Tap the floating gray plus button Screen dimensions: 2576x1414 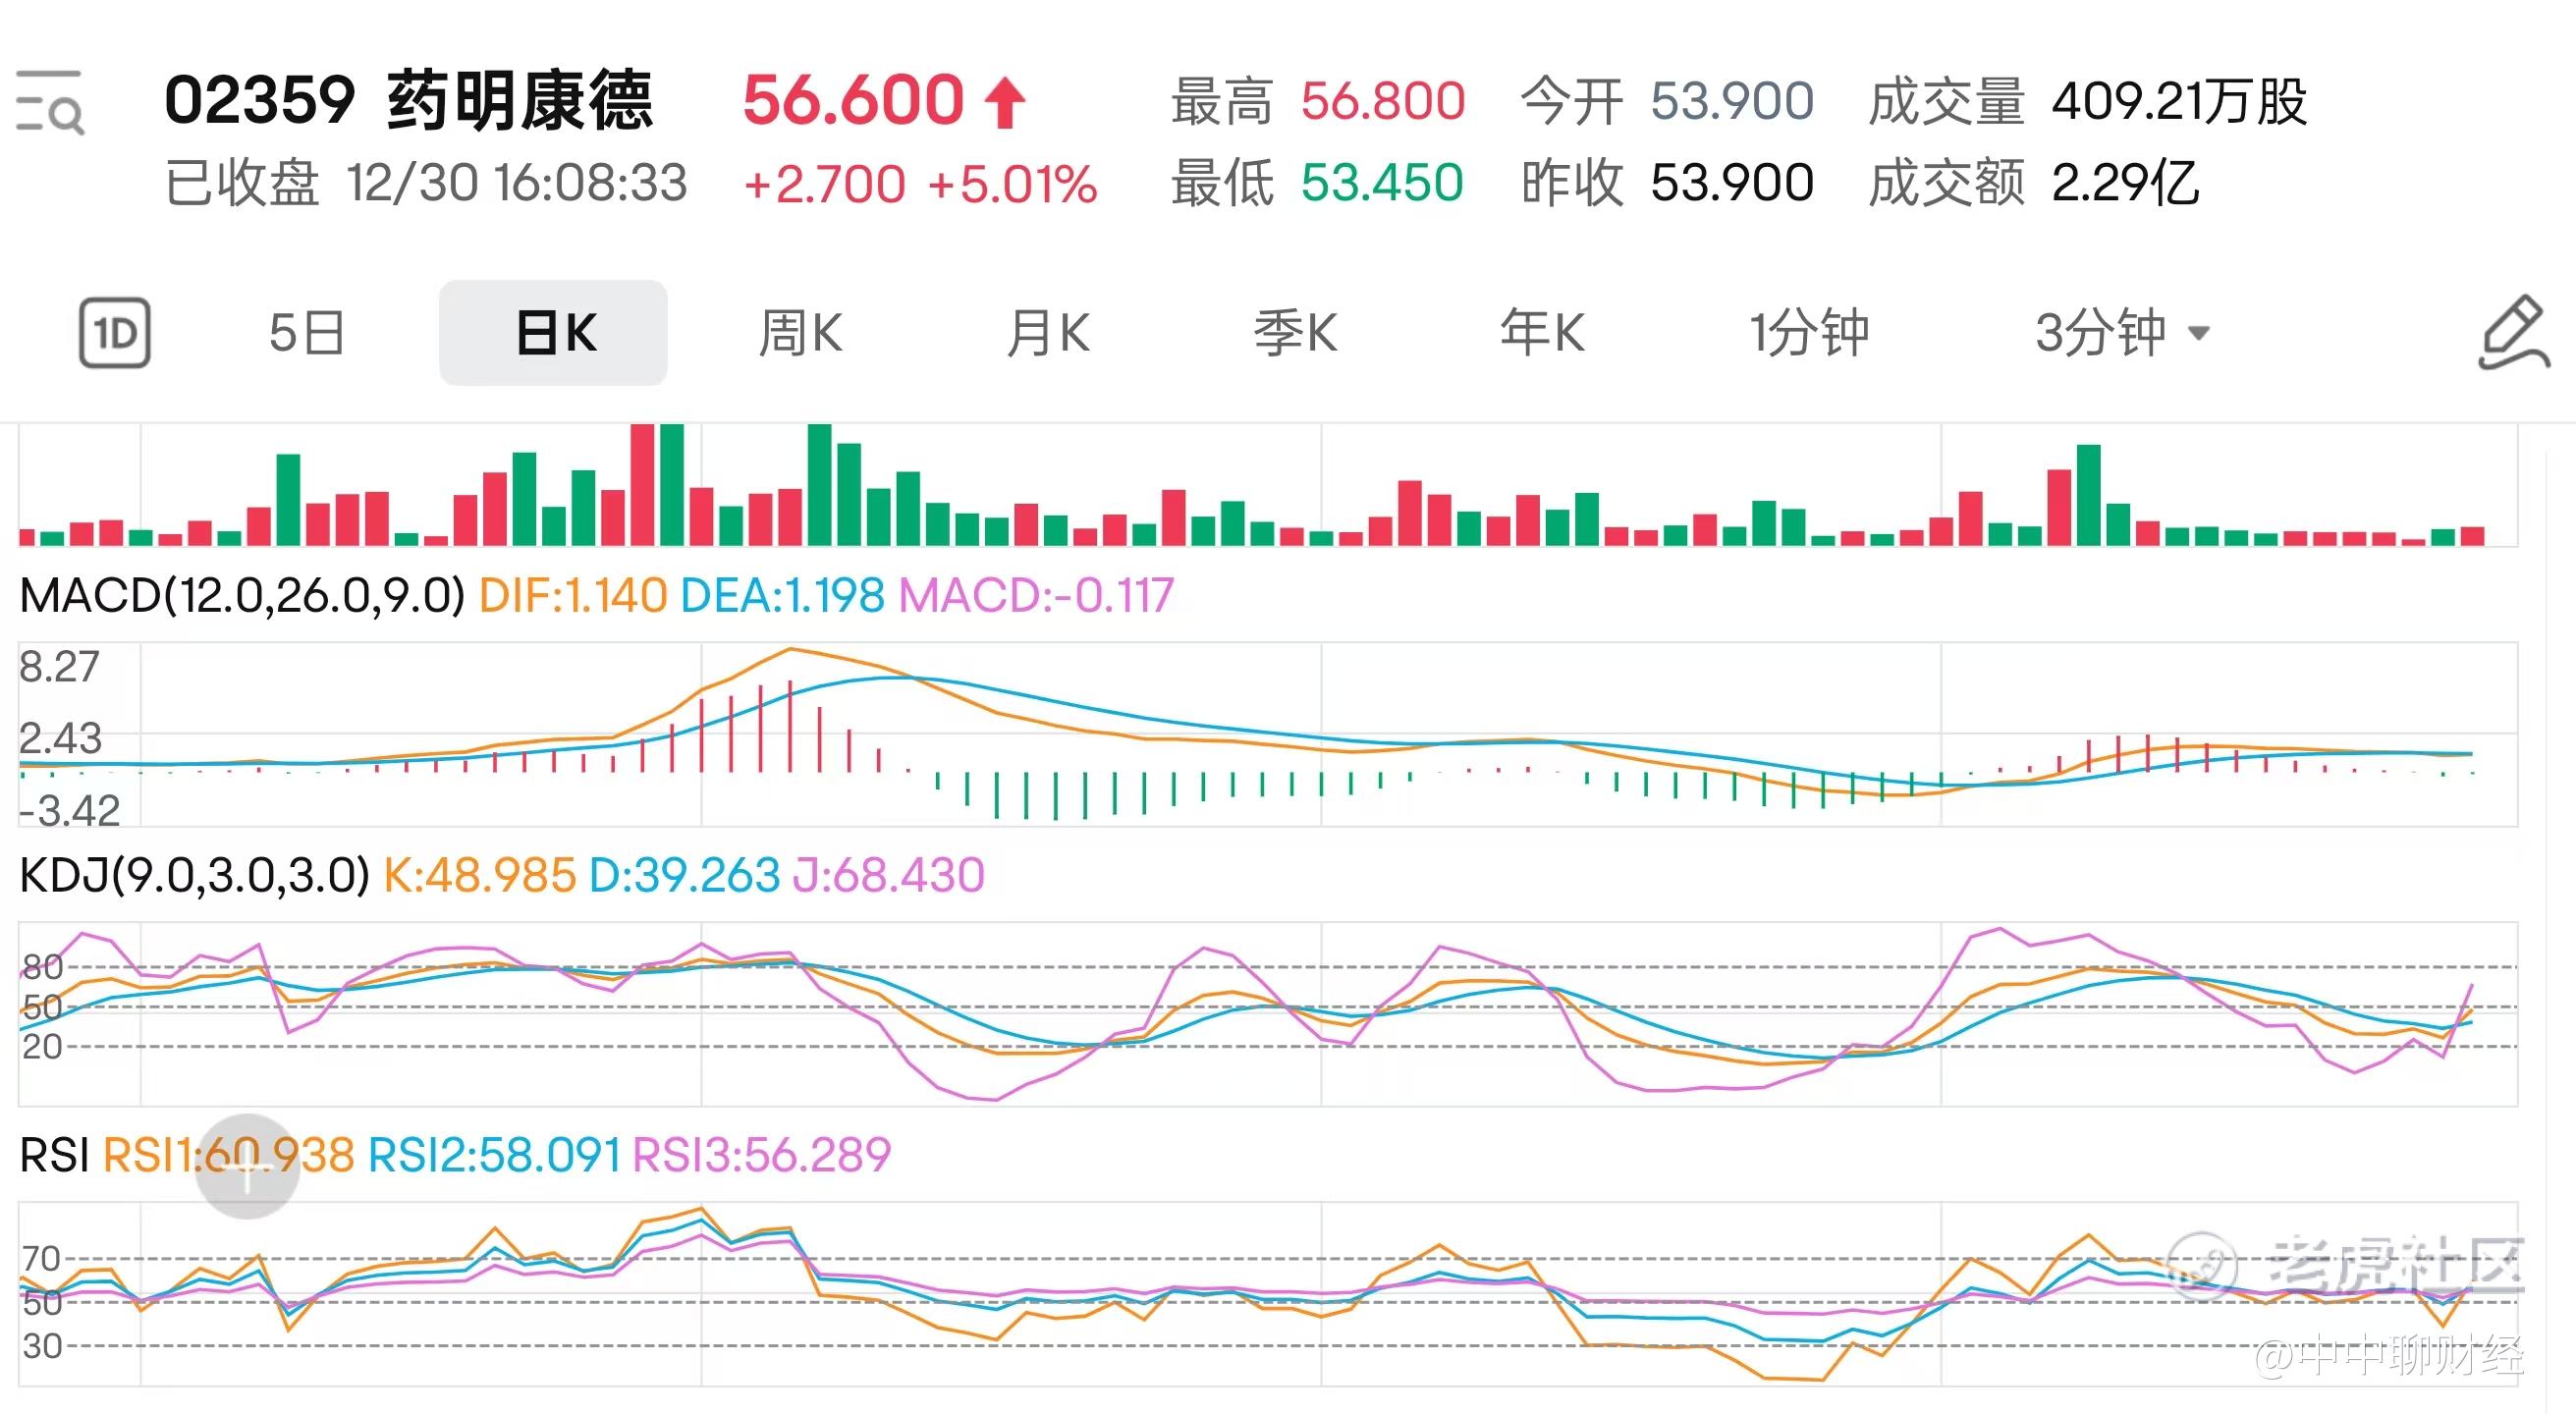point(247,1166)
